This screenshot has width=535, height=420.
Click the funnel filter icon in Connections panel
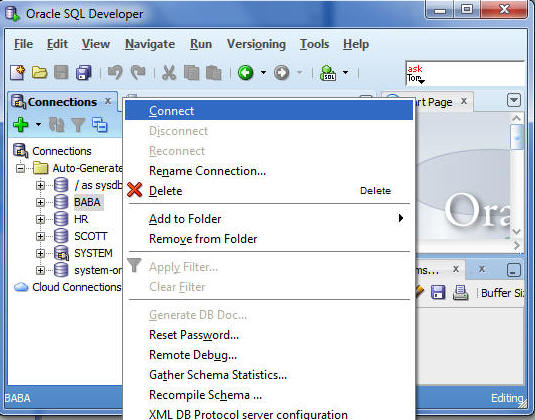[78, 125]
